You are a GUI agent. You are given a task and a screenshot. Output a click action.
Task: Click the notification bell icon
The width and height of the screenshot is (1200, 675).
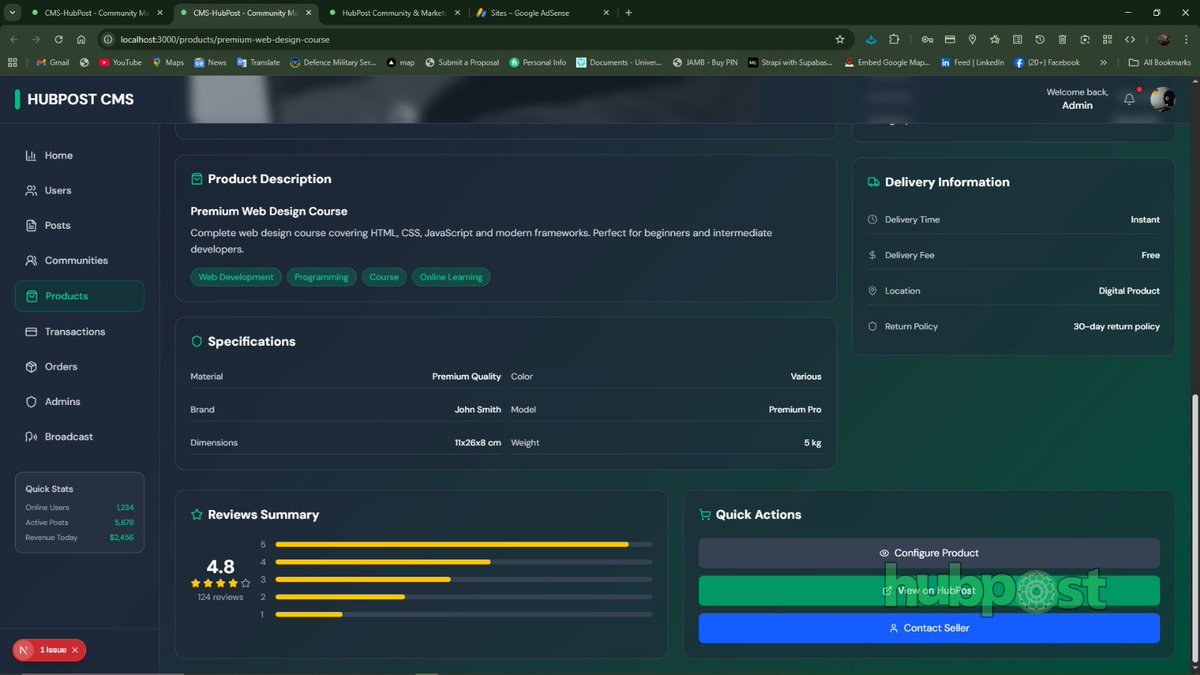click(1129, 99)
